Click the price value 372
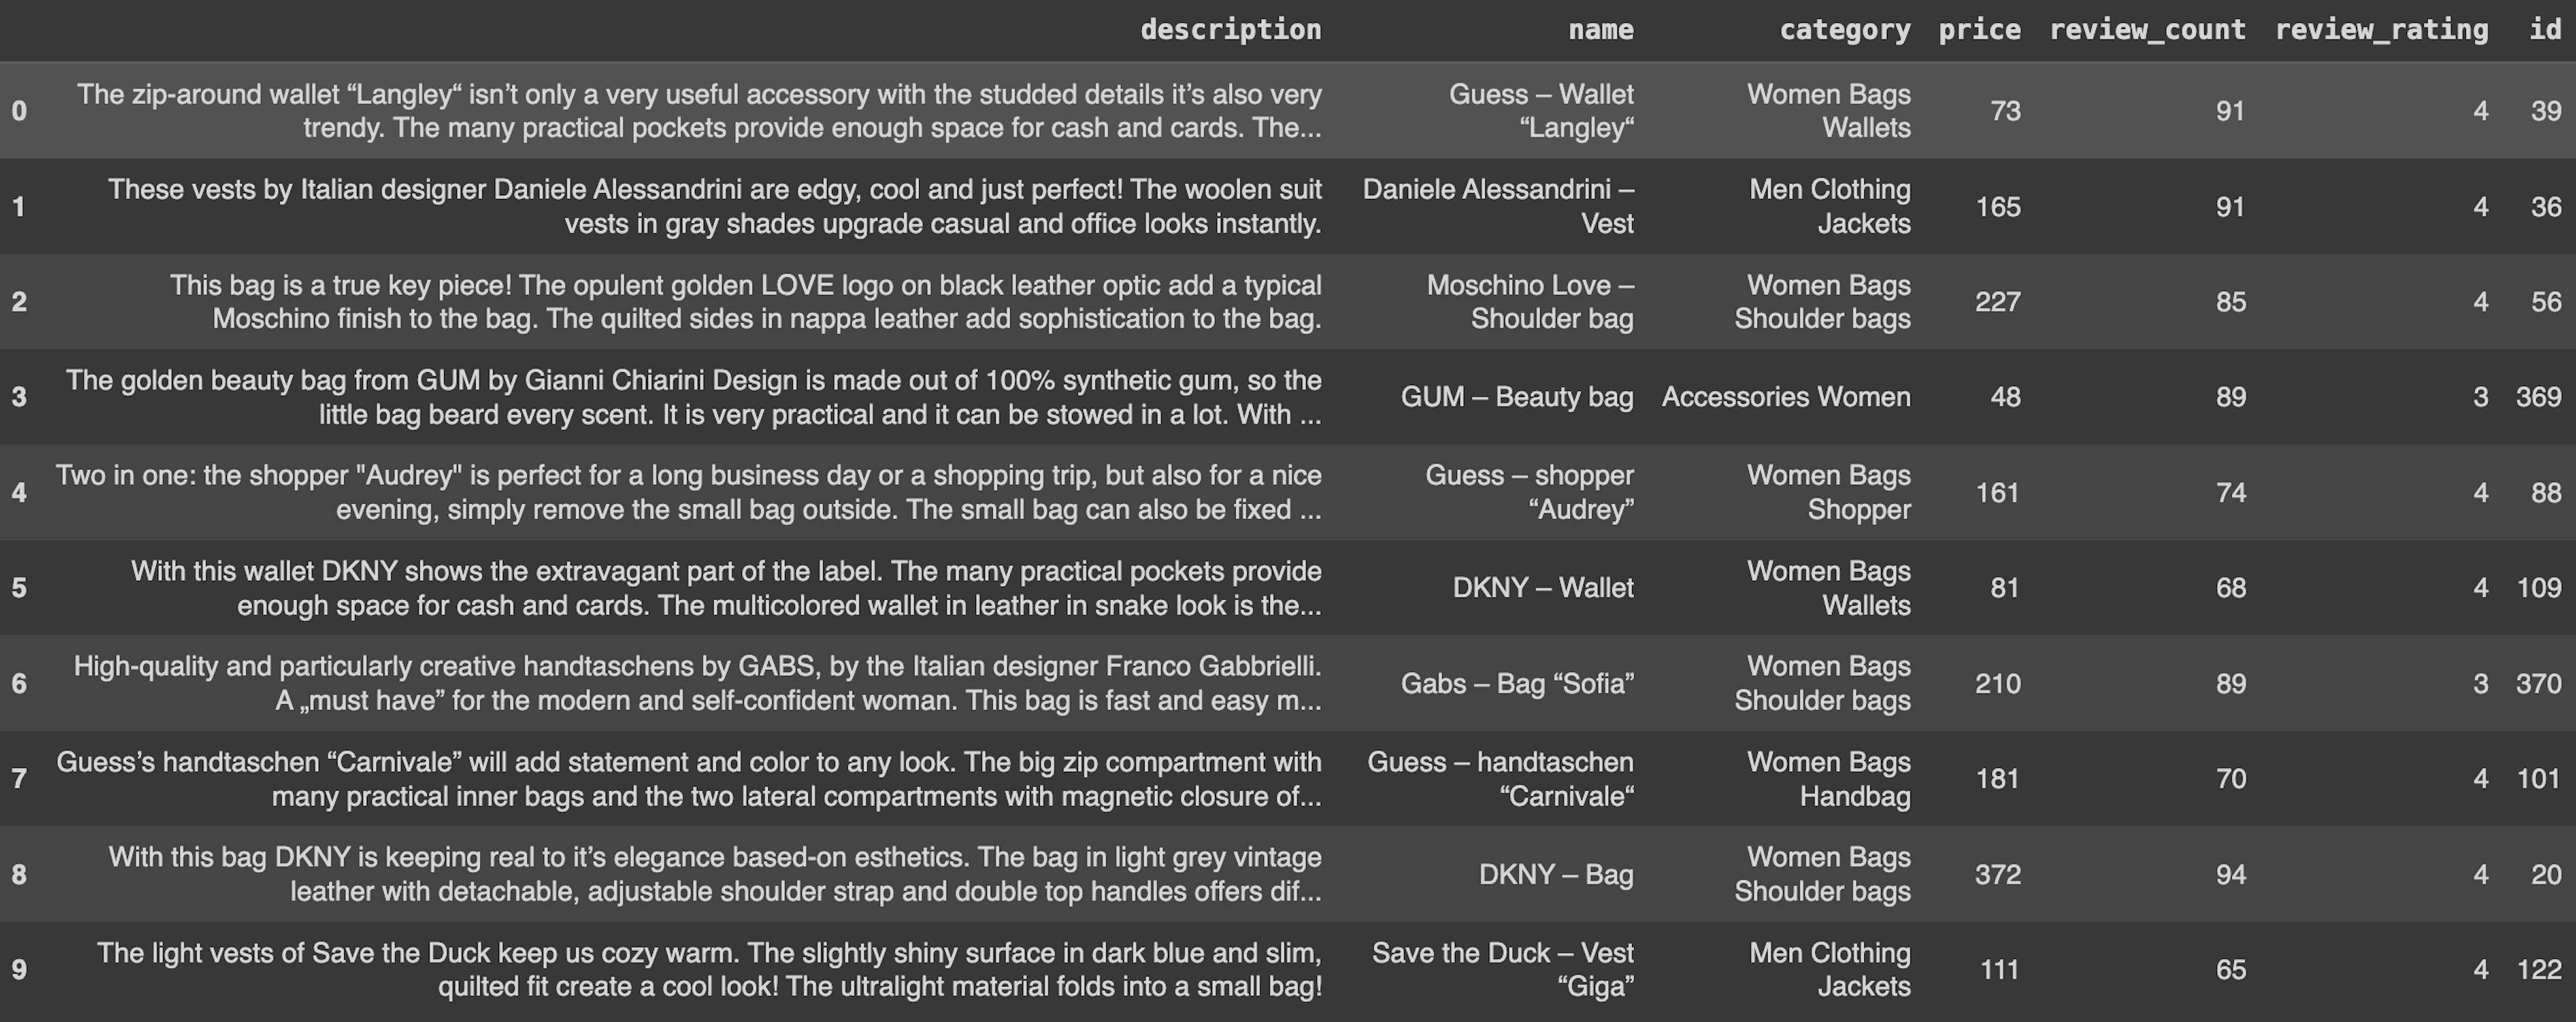Viewport: 2576px width, 1022px height. coord(1997,874)
